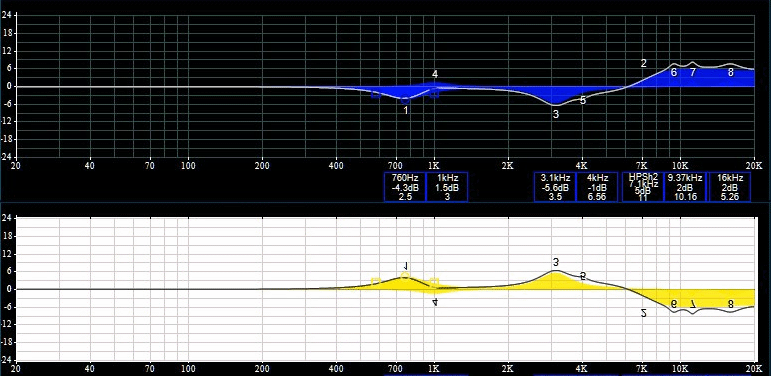Select band 5 node in the blue EQ graph
The height and width of the screenshot is (376, 771).
583,100
